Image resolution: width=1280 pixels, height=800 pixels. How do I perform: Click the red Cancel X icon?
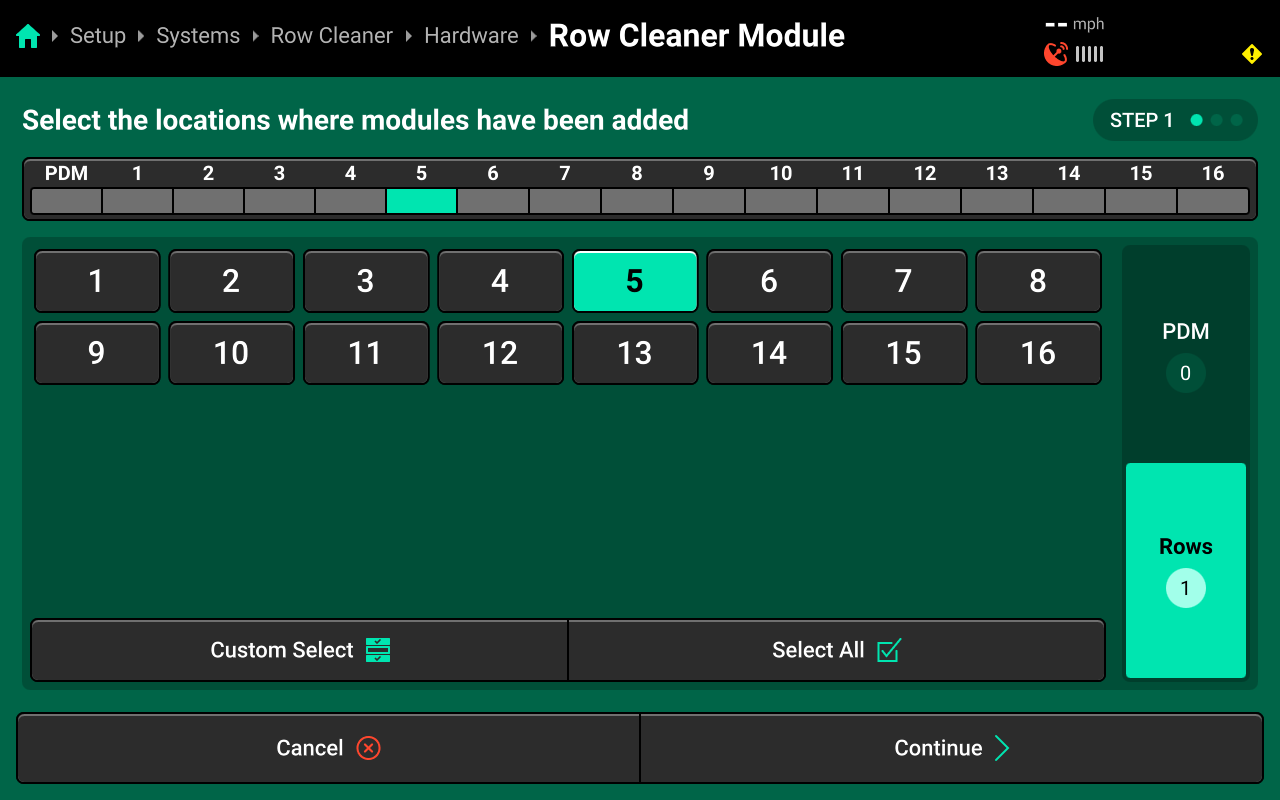pyautogui.click(x=368, y=748)
